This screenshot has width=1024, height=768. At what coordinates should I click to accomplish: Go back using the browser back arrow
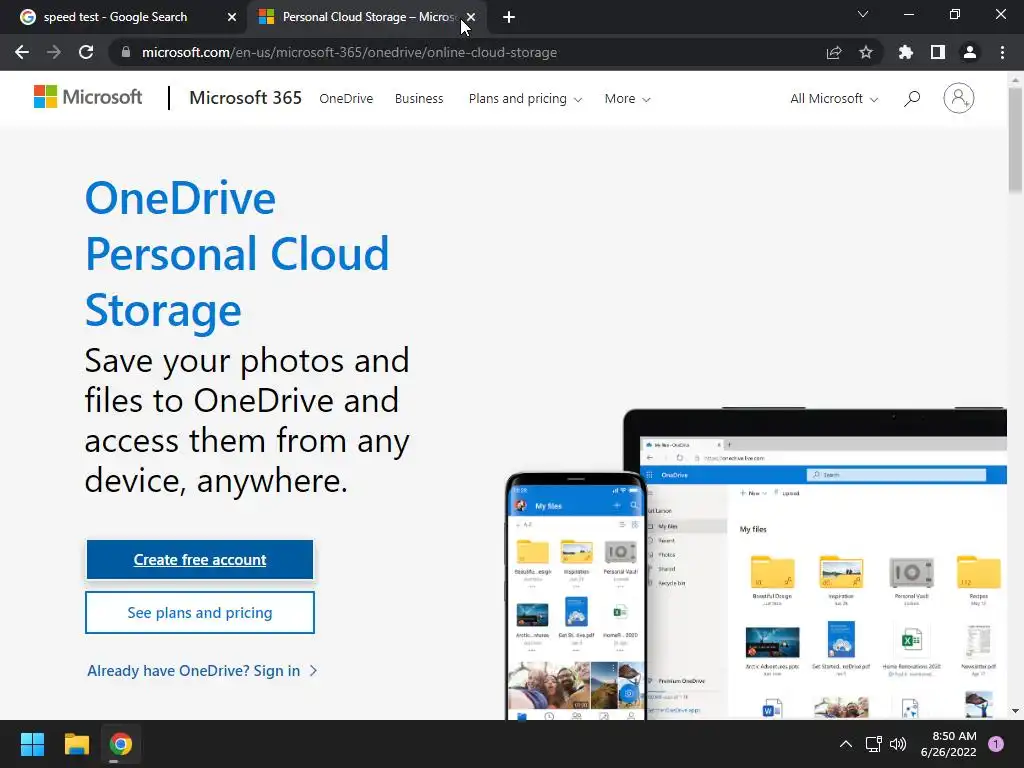[x=22, y=52]
